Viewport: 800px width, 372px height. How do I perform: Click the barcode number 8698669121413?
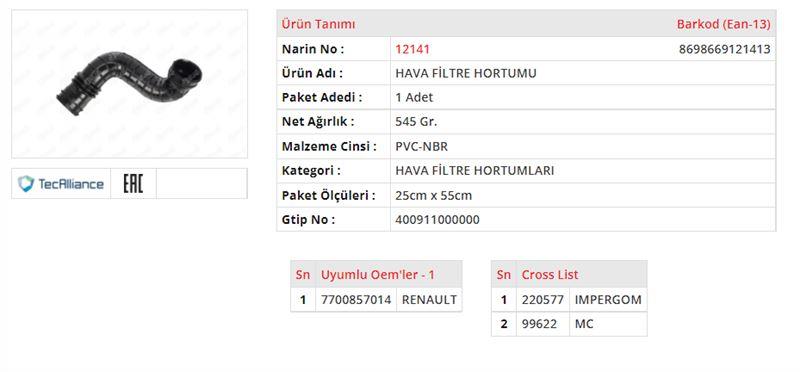[724, 49]
